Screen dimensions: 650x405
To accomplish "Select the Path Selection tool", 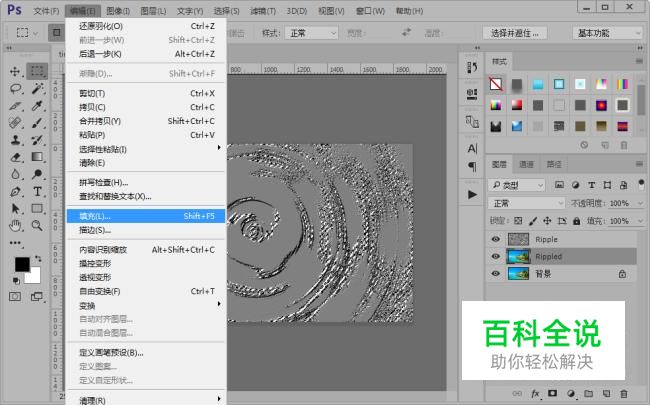I will coord(15,209).
